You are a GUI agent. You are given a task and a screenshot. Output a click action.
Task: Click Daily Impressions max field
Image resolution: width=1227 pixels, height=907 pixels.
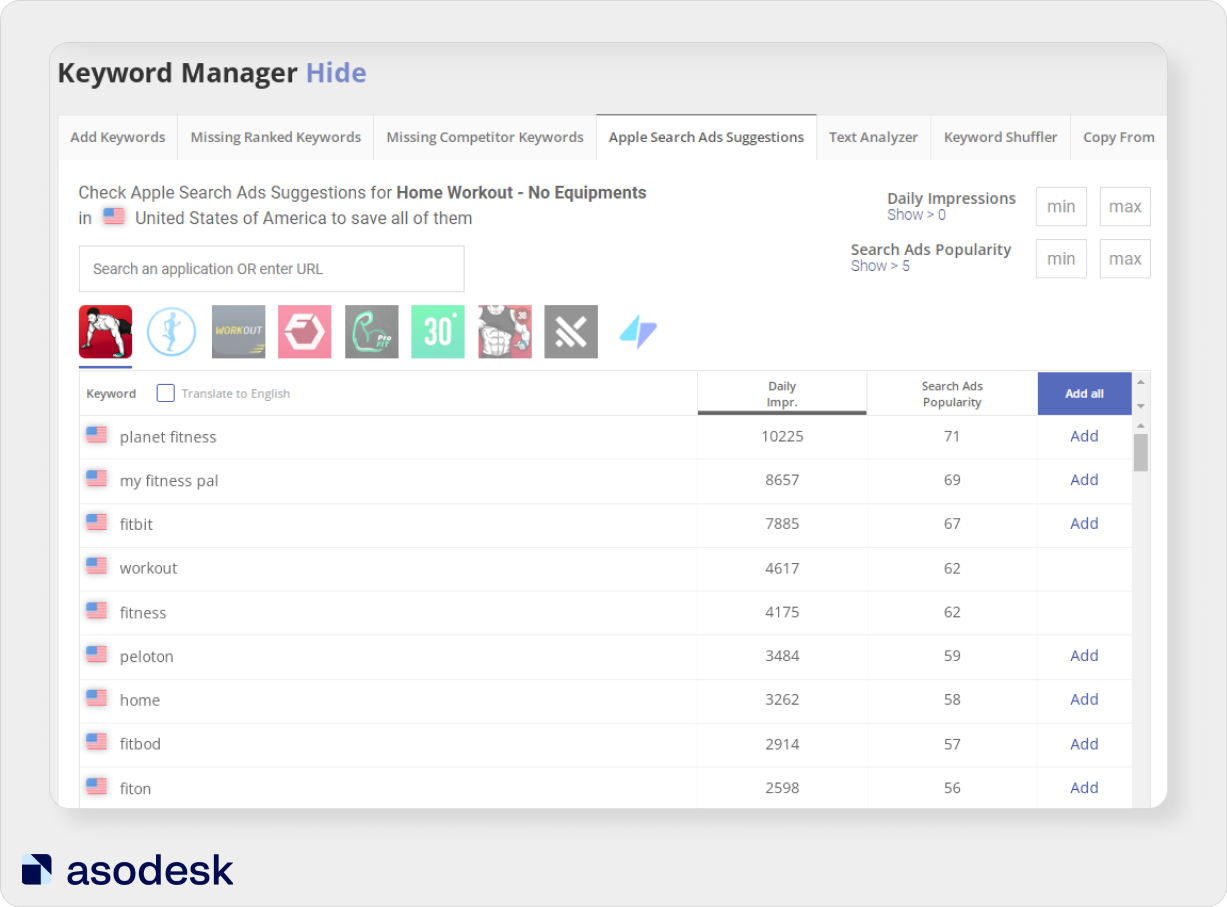[1125, 207]
